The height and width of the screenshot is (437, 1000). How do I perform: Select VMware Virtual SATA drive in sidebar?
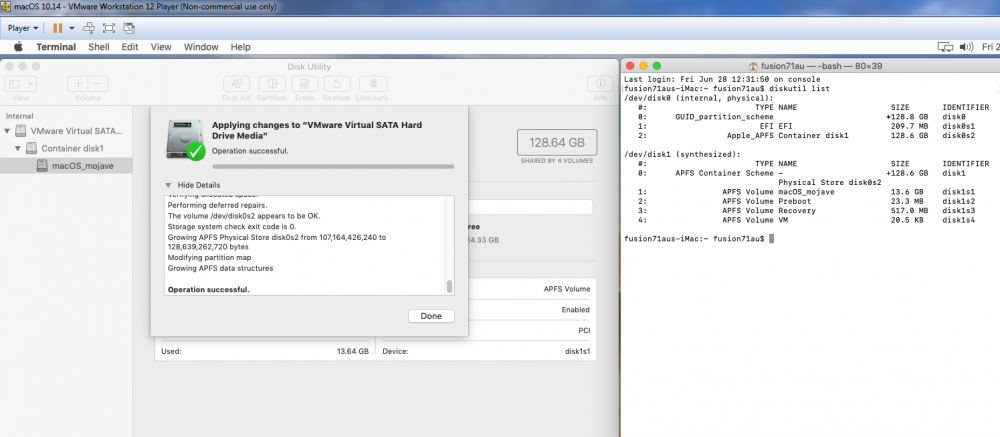tap(70, 131)
